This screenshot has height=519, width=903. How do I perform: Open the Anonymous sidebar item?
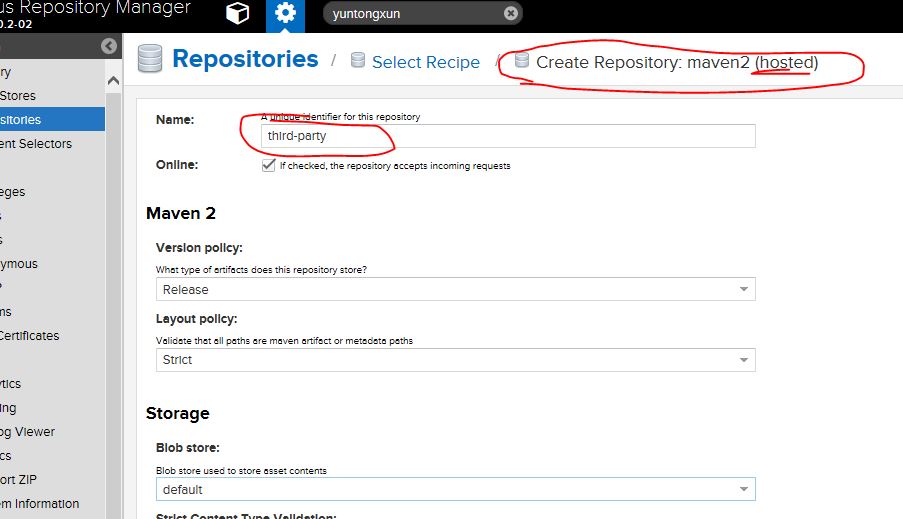pyautogui.click(x=52, y=263)
